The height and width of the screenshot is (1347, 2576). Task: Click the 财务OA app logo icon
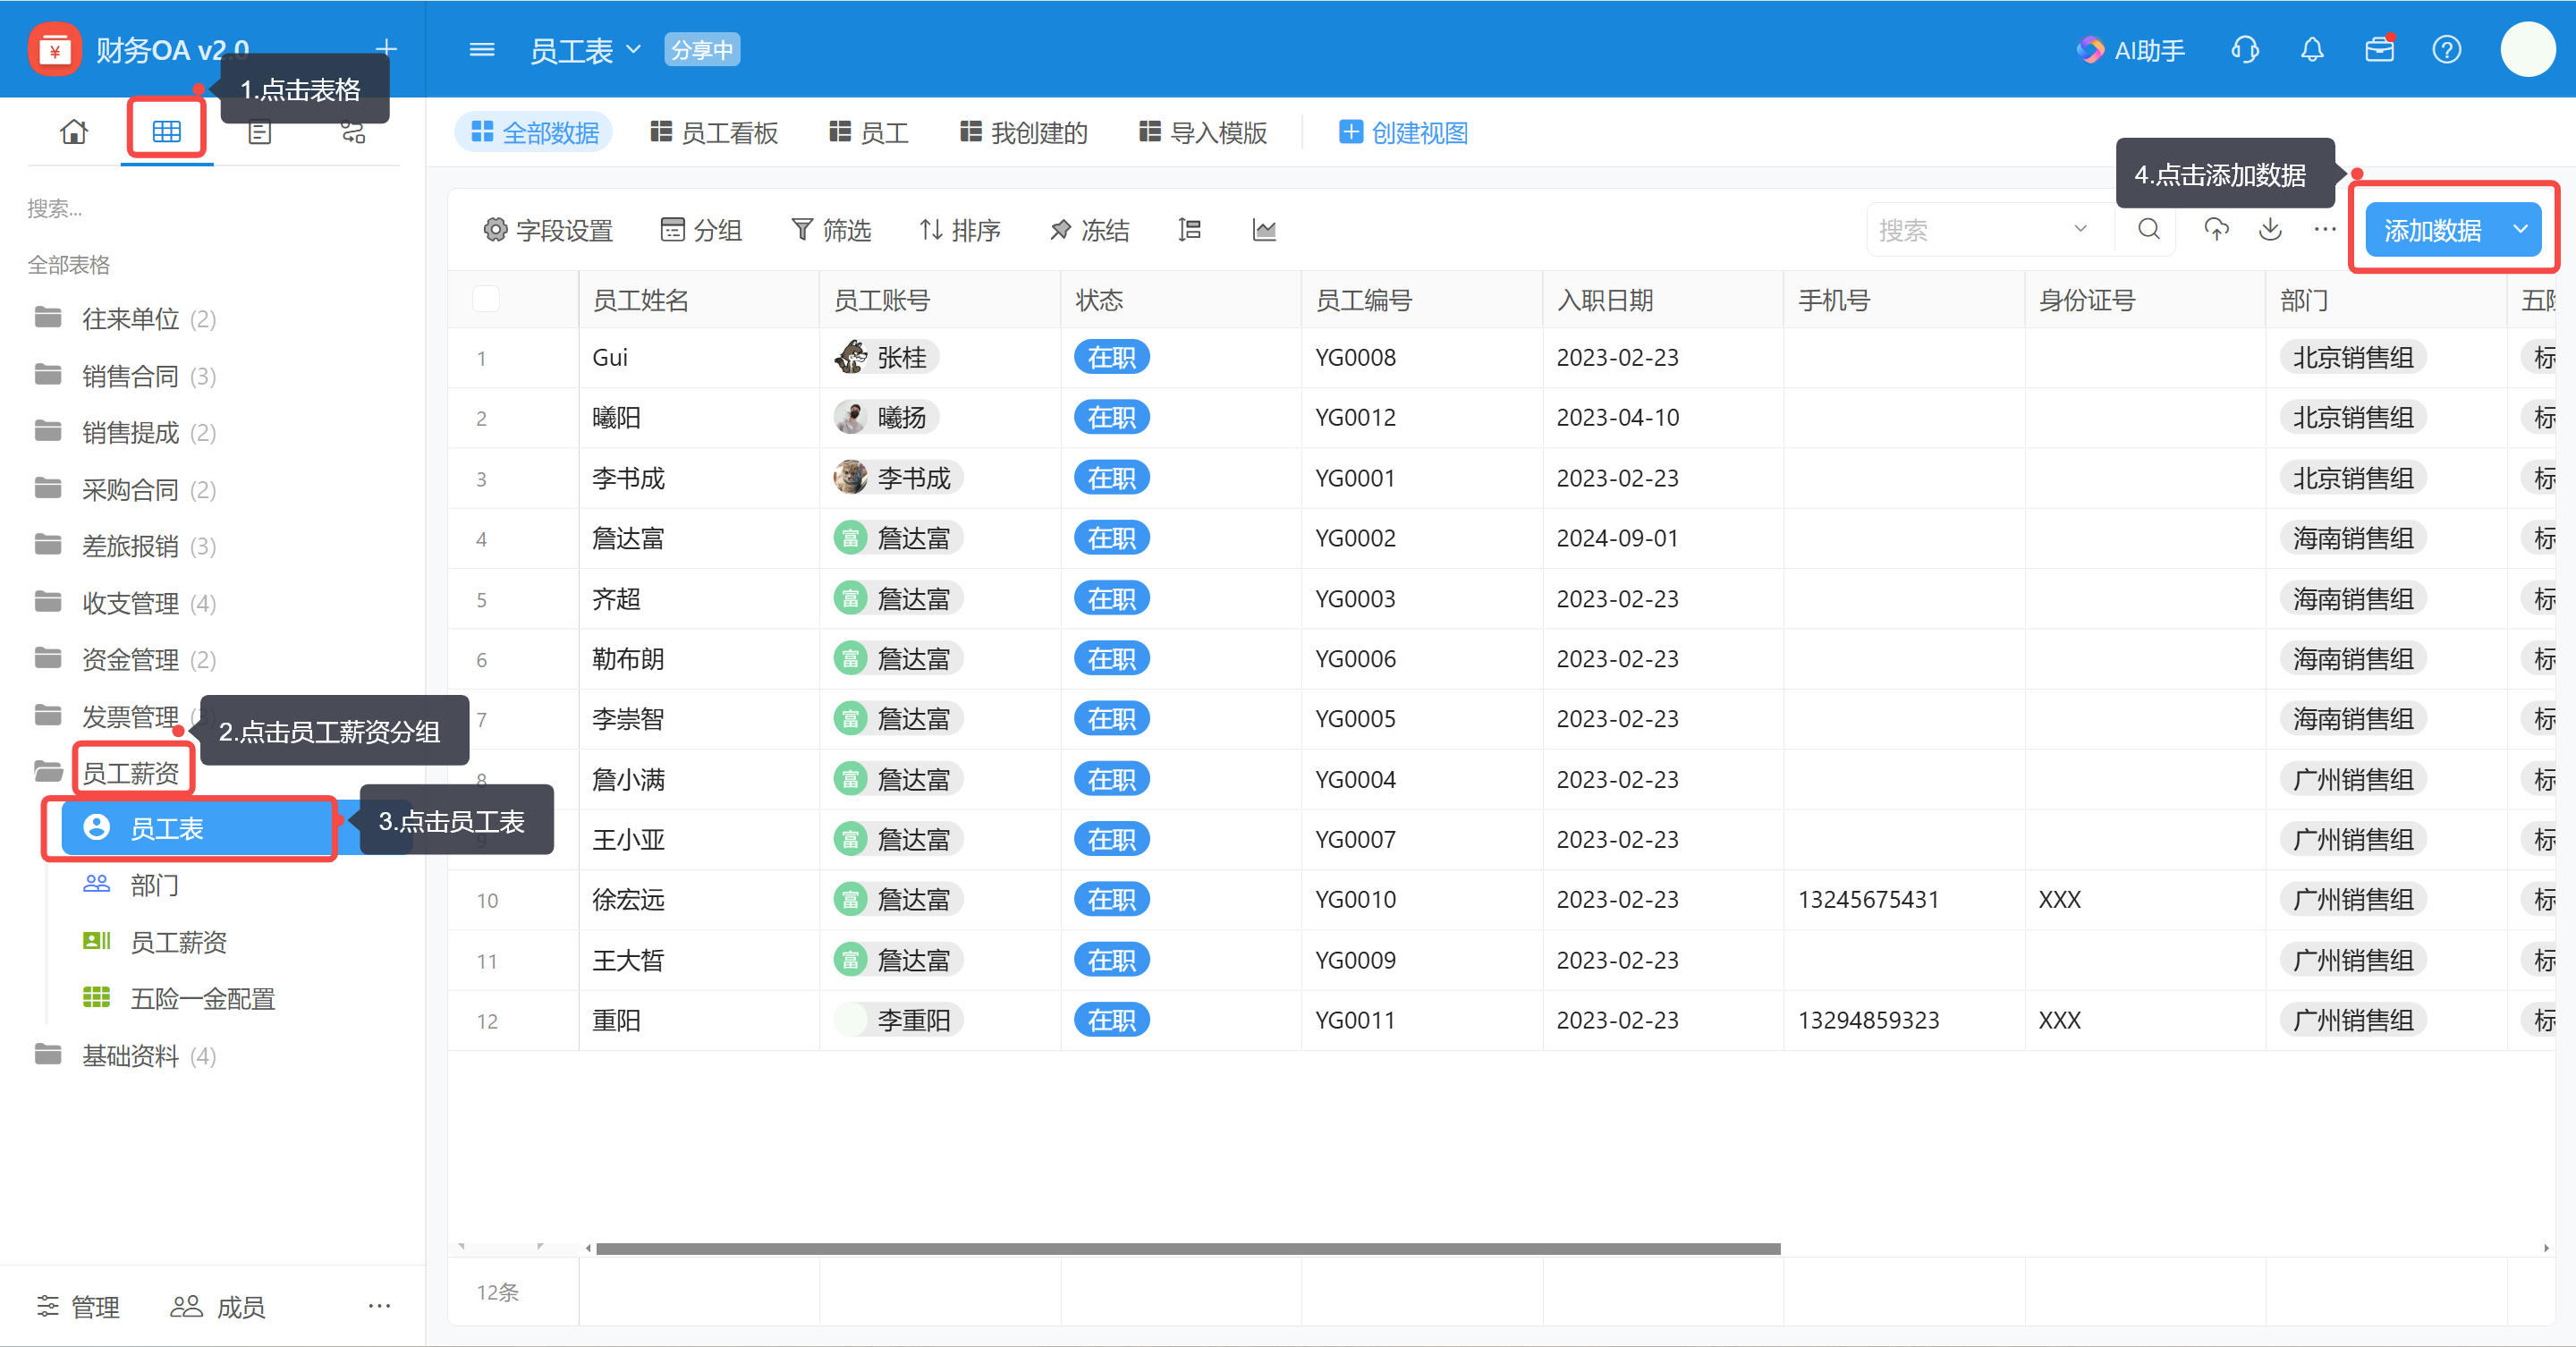(55, 49)
